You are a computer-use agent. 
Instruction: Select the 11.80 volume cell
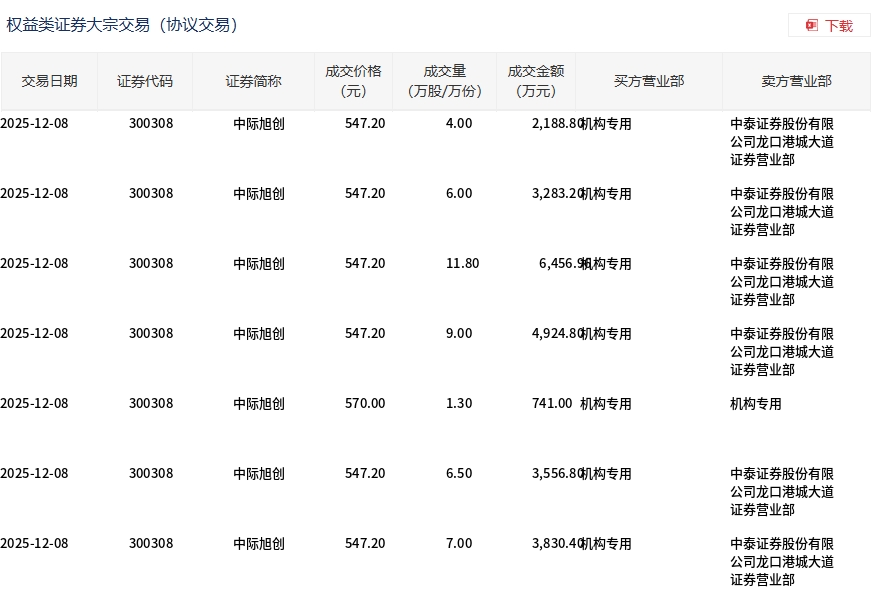462,263
